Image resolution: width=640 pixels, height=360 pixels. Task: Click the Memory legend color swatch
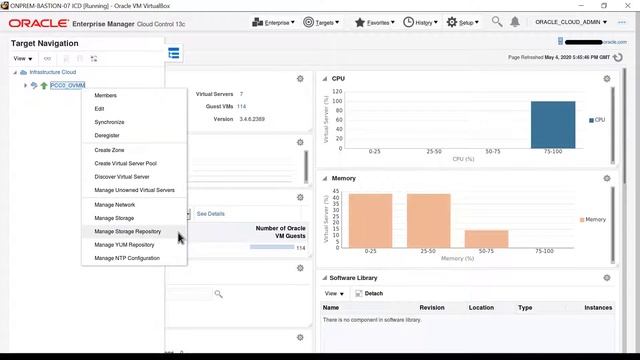582,220
